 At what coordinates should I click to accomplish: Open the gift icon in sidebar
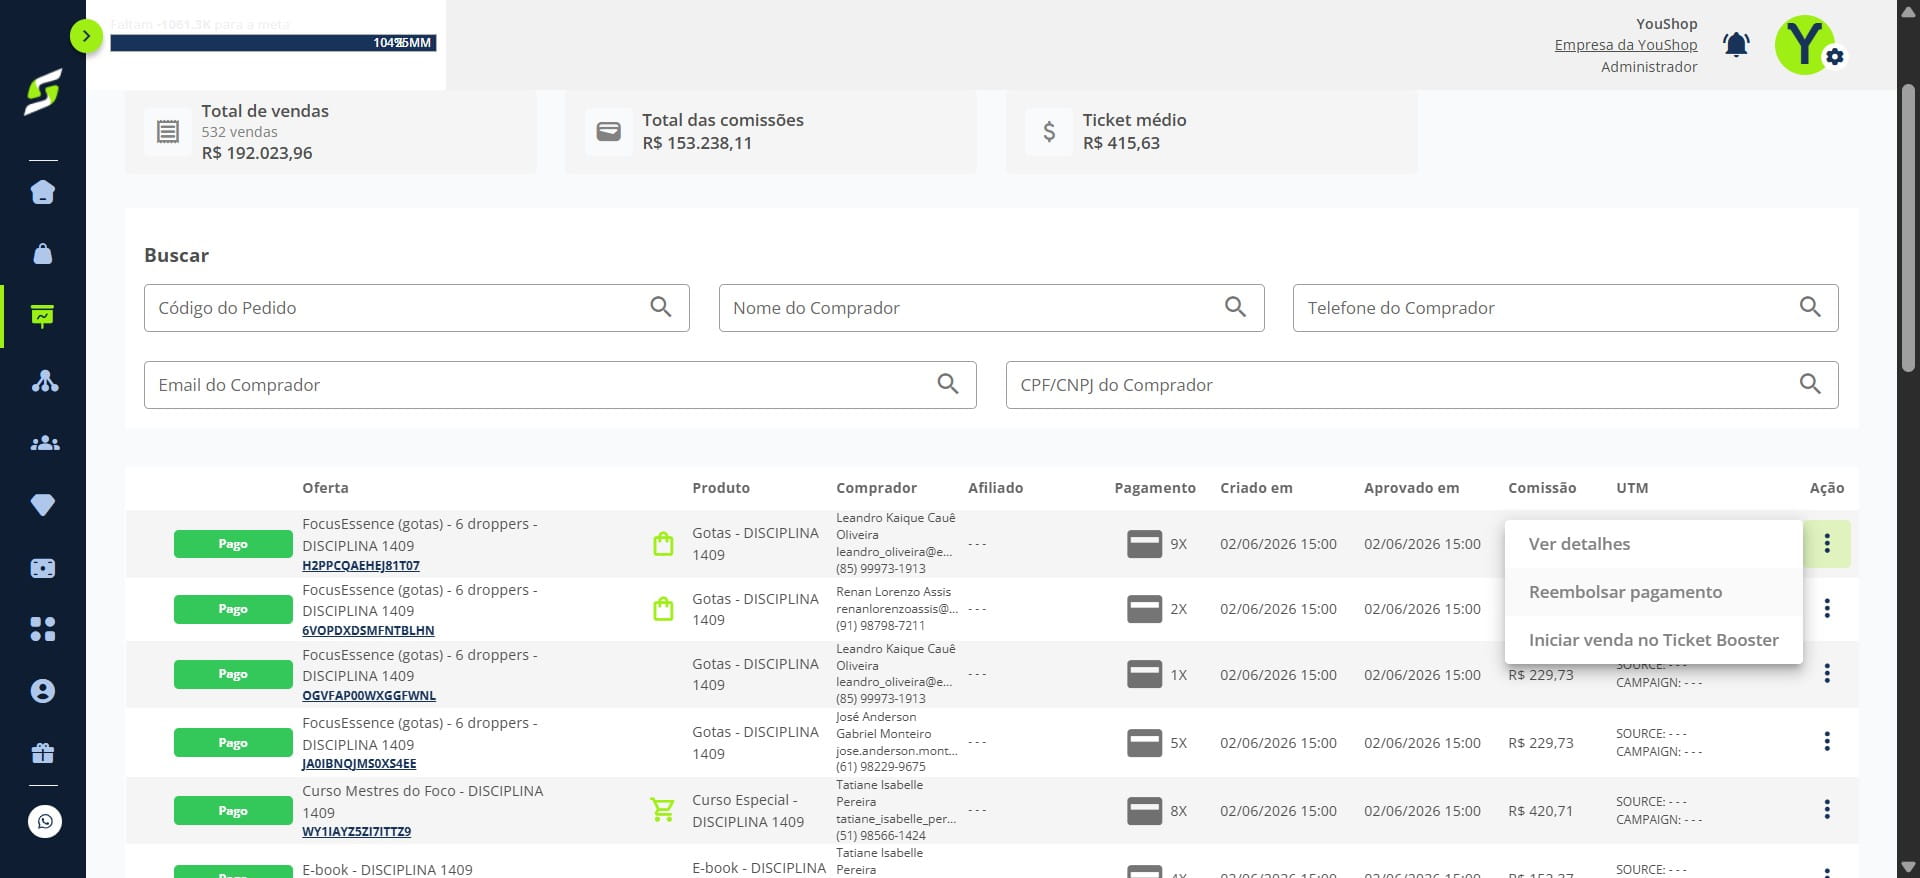(43, 753)
